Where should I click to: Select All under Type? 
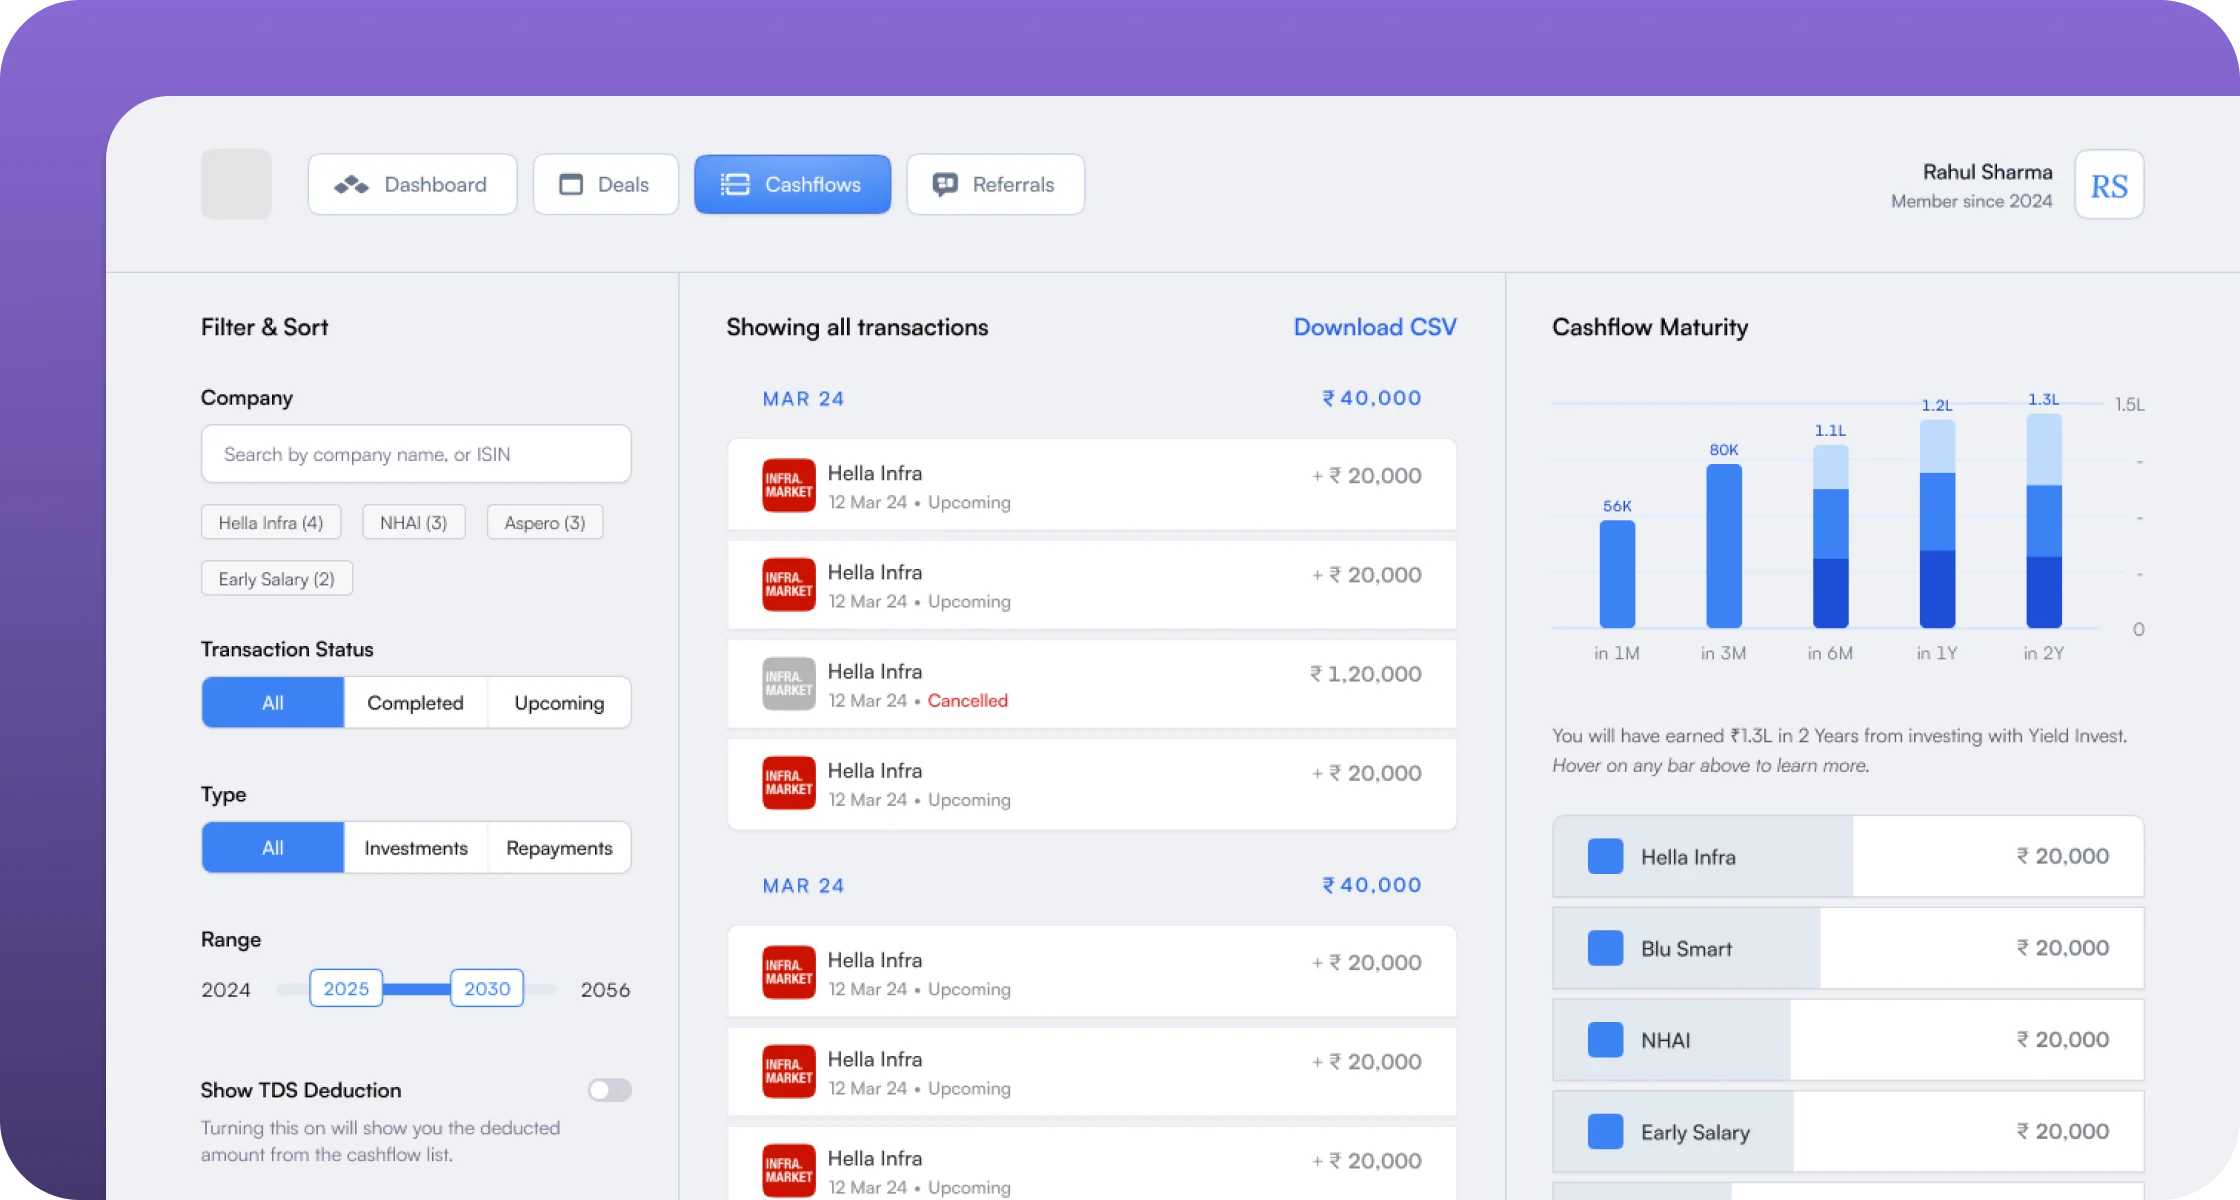tap(273, 847)
